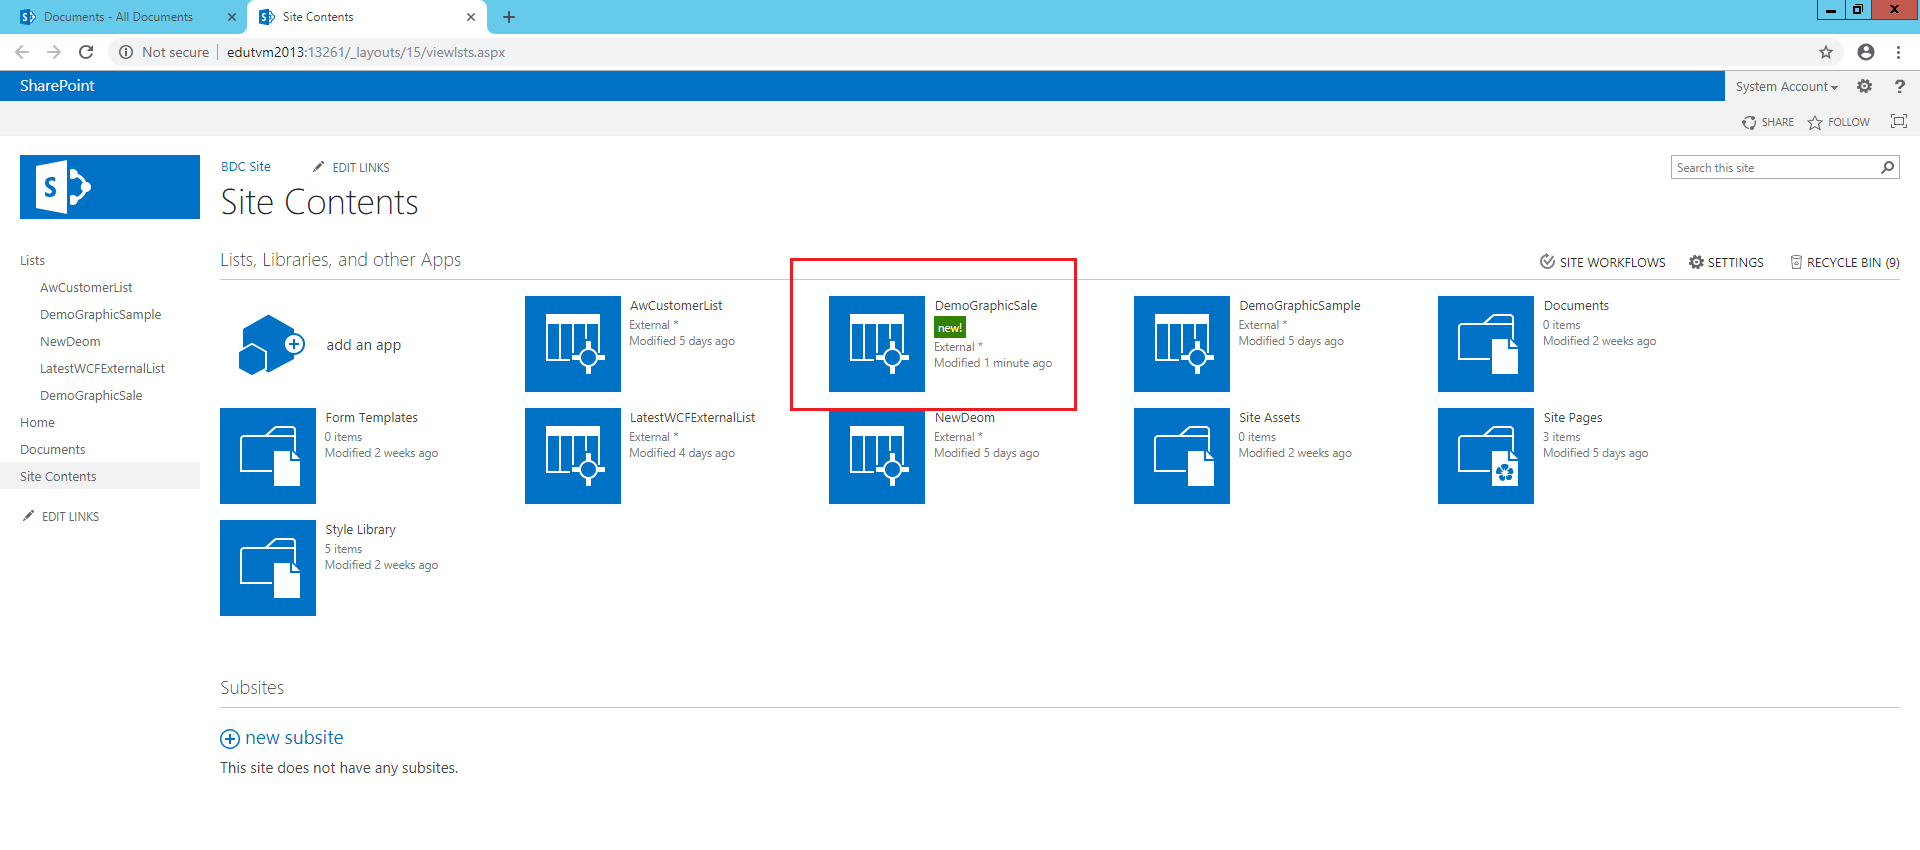Open the Documents library tile icon
This screenshot has width=1920, height=850.
point(1486,344)
